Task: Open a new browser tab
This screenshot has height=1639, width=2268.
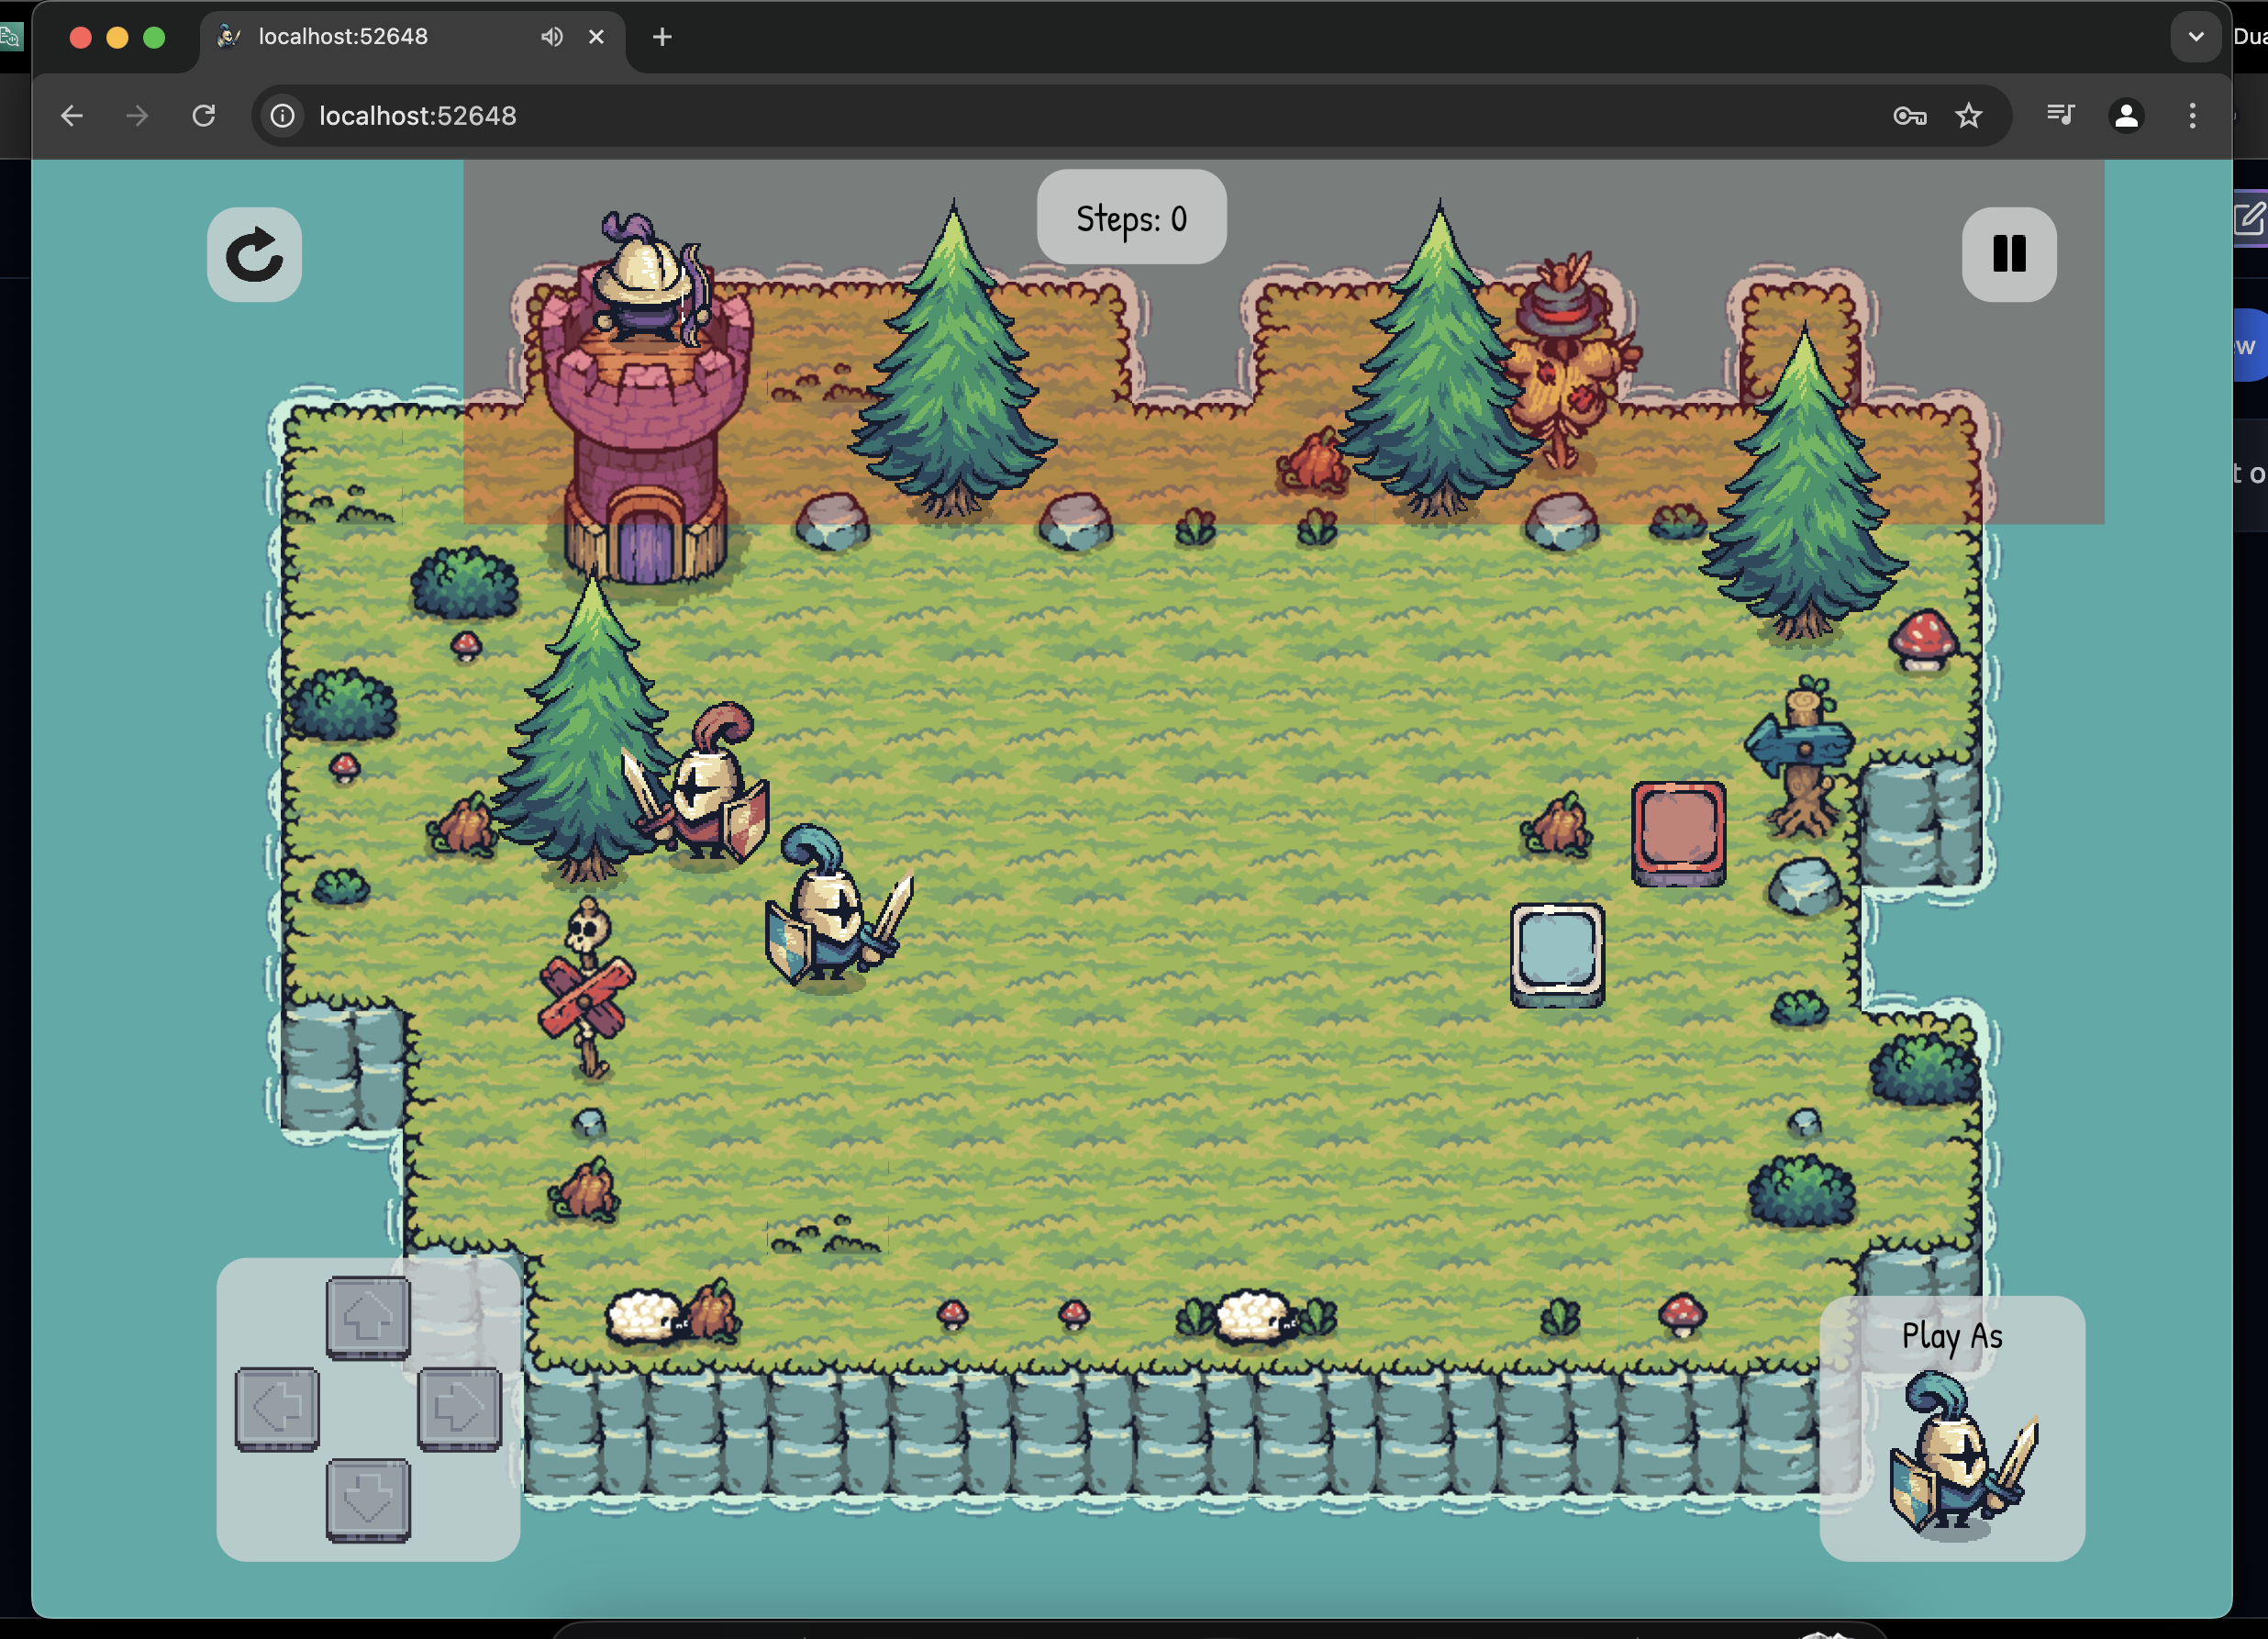Action: pos(662,37)
